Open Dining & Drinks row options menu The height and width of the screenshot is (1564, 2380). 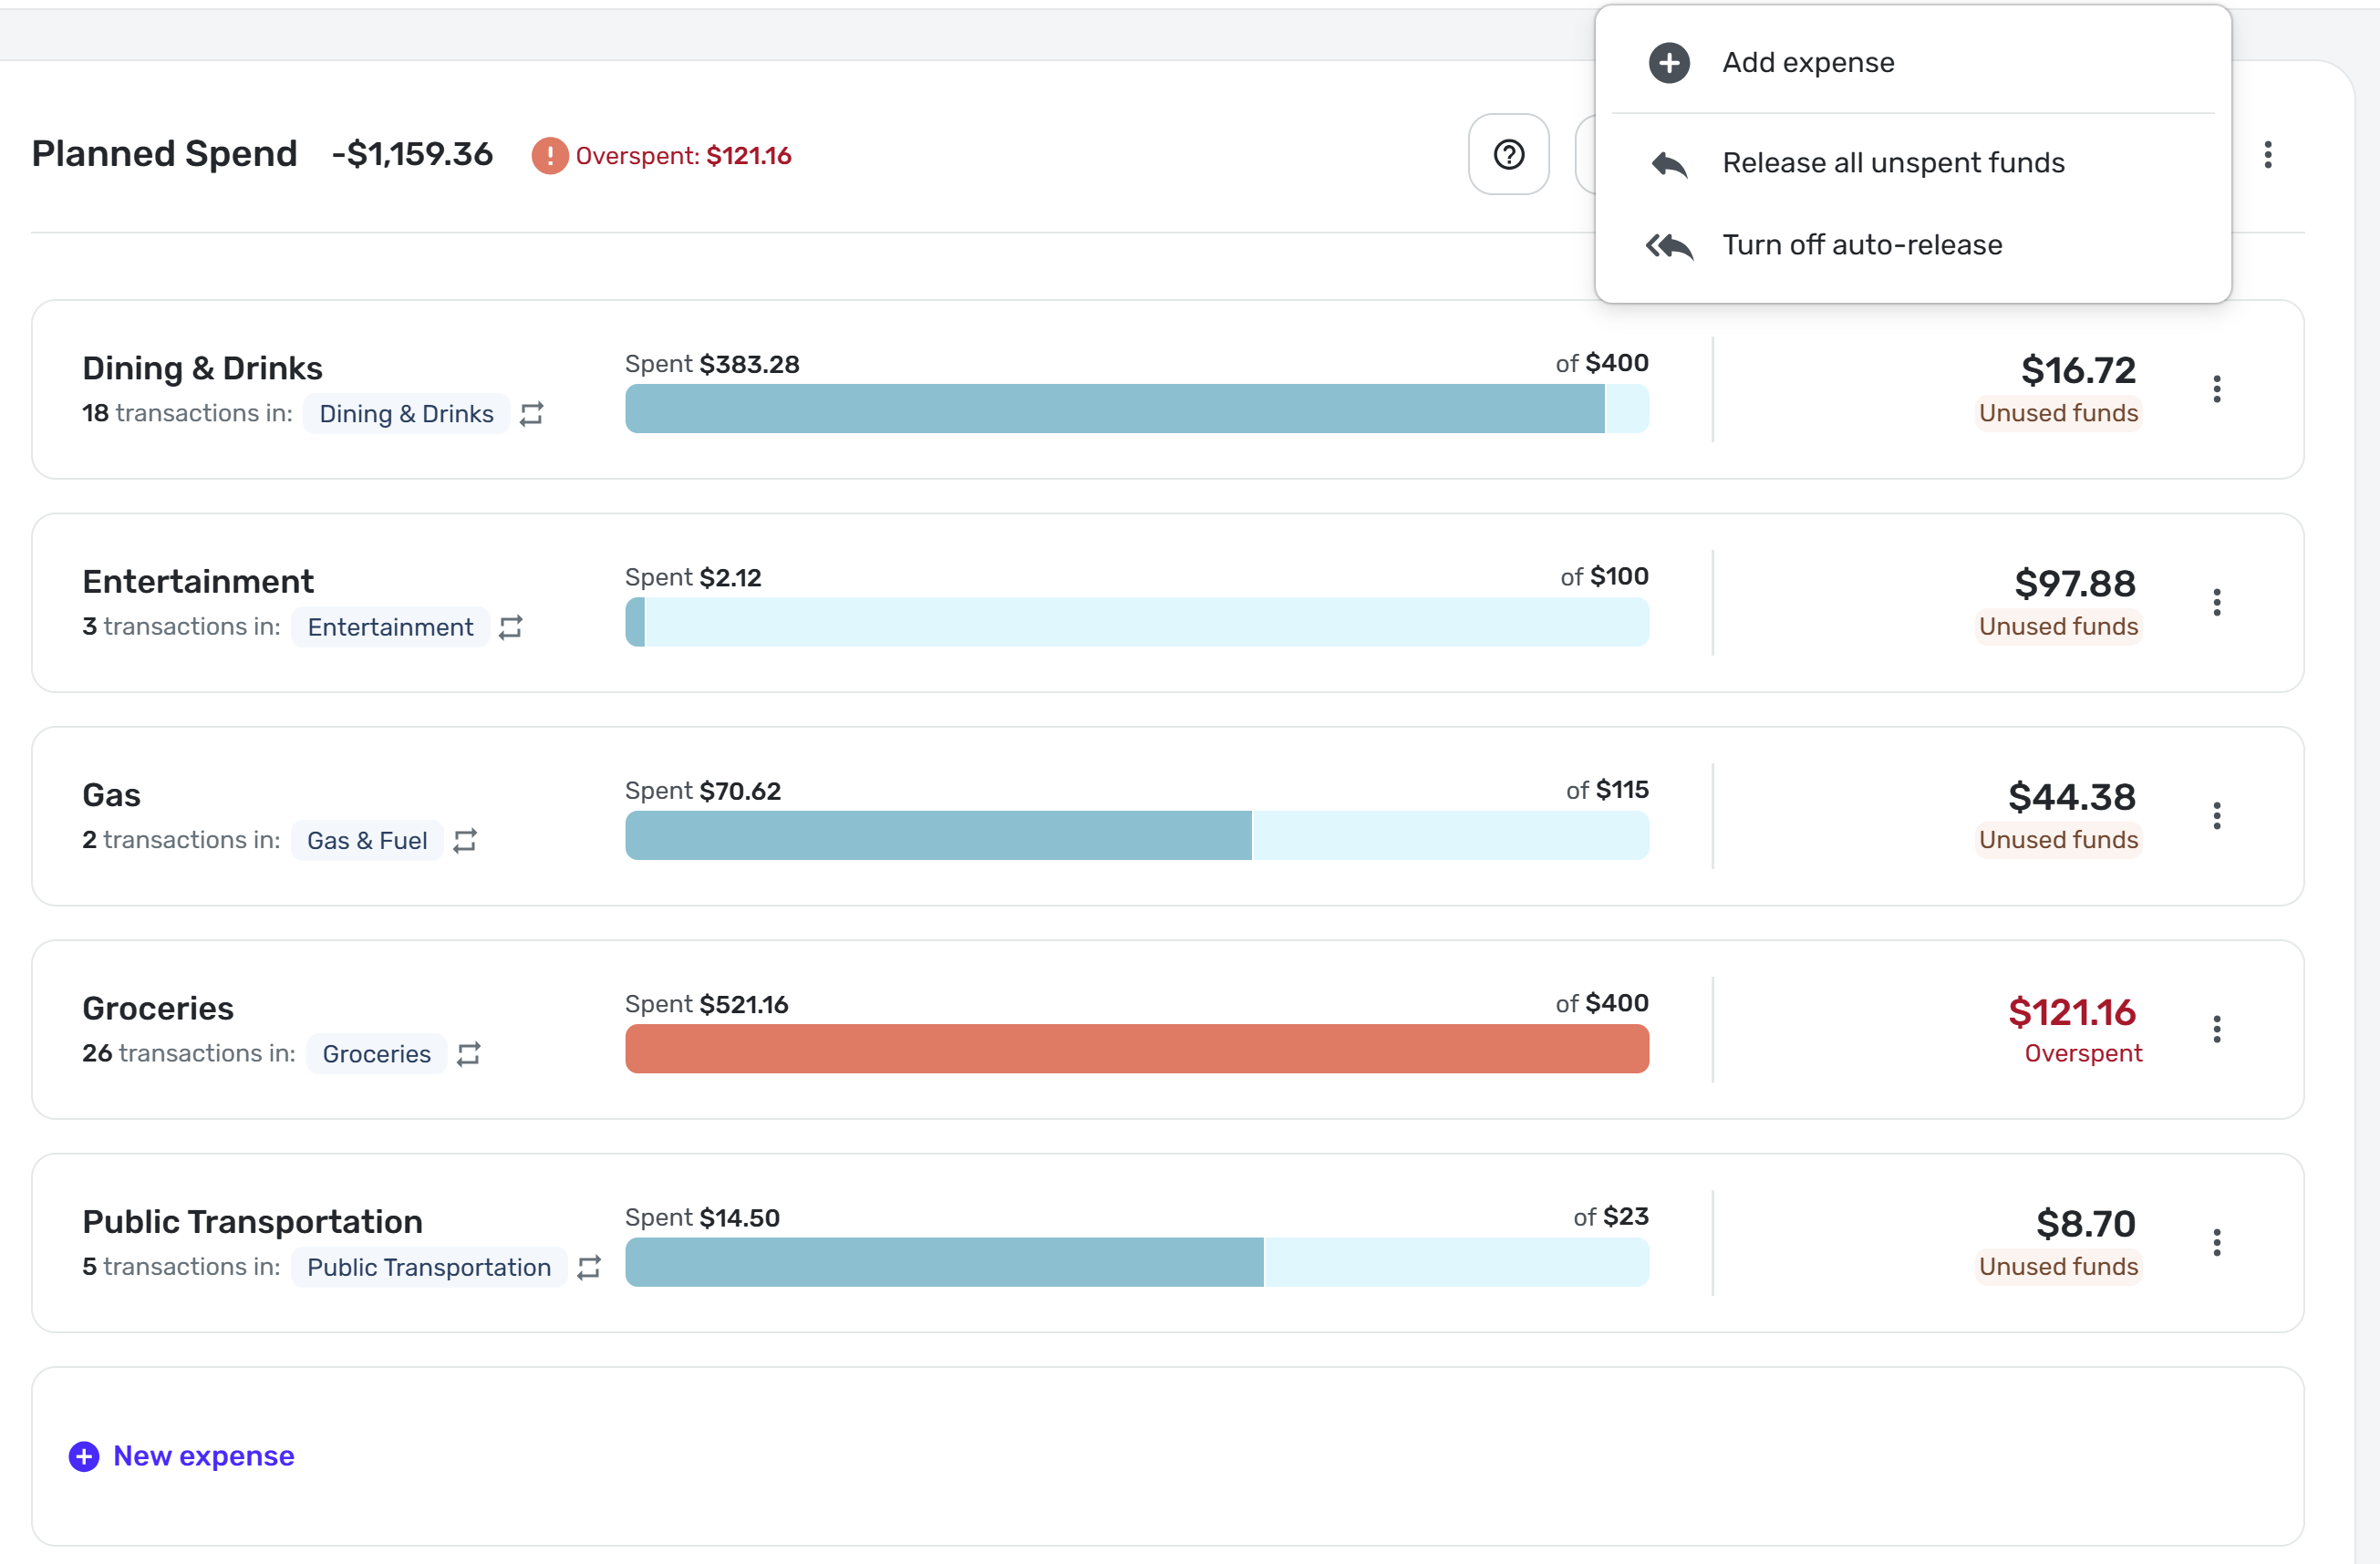coord(2216,389)
